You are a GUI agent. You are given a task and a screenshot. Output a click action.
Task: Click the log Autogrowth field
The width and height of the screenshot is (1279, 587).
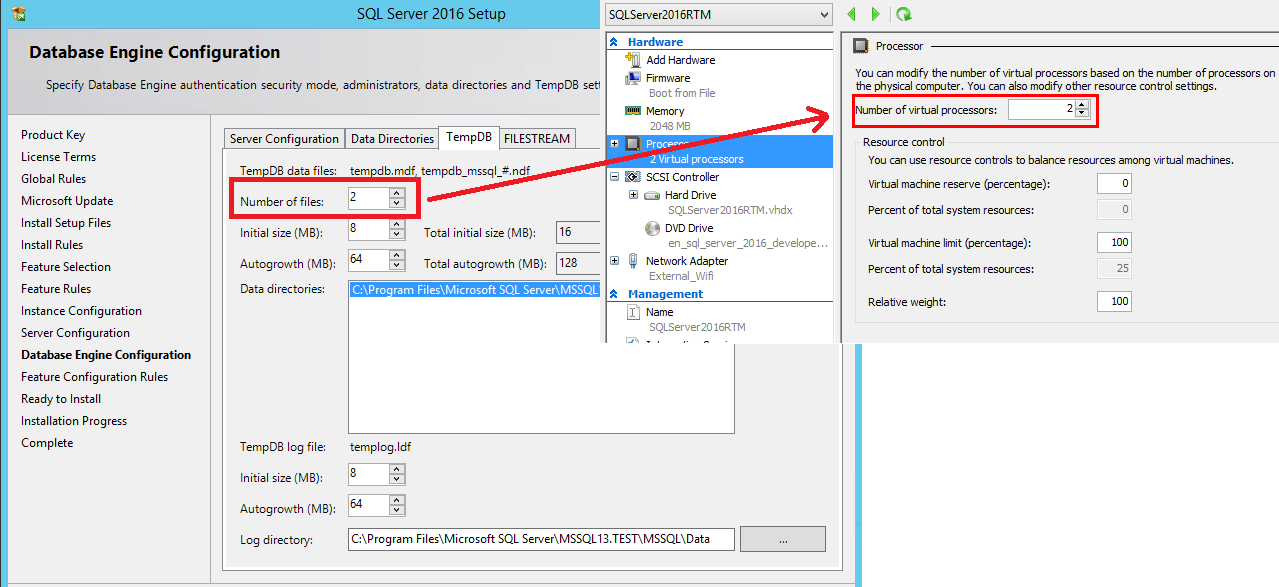coord(368,505)
